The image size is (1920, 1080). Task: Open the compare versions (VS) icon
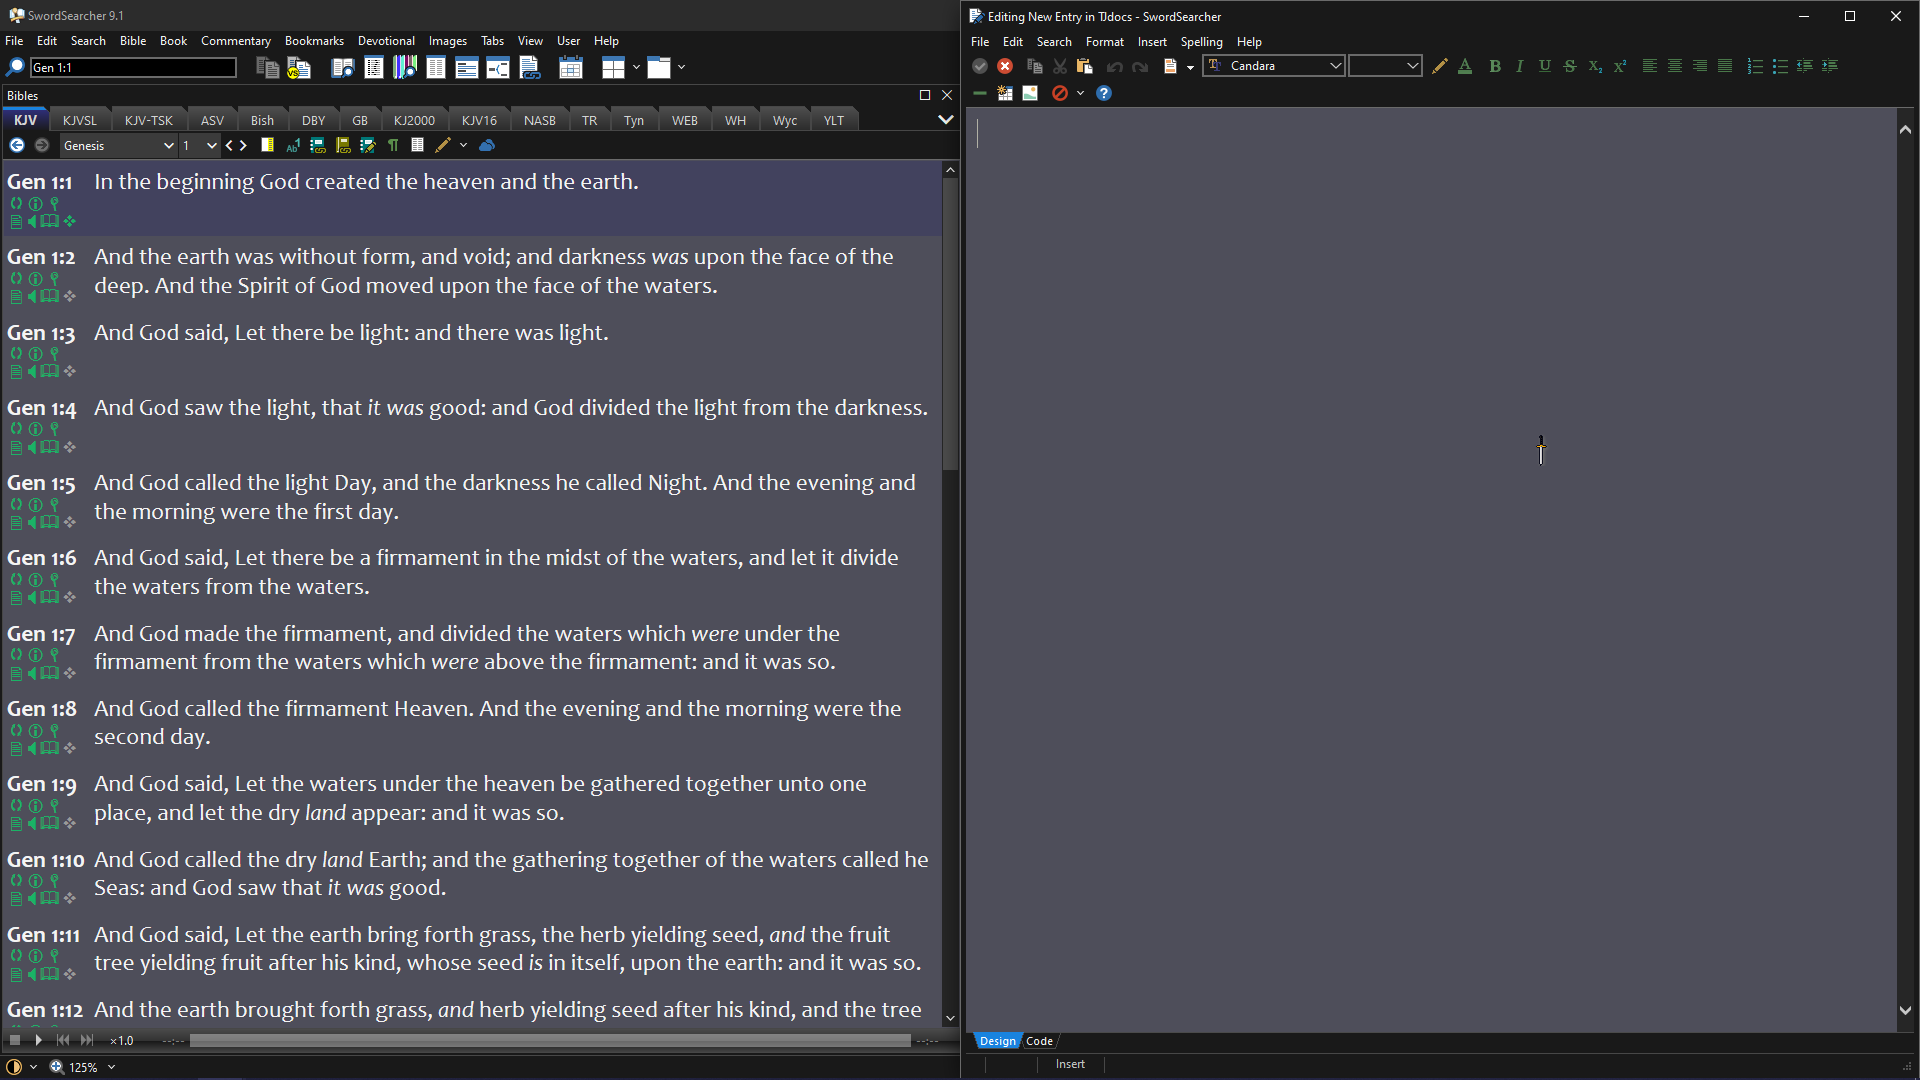(x=299, y=67)
